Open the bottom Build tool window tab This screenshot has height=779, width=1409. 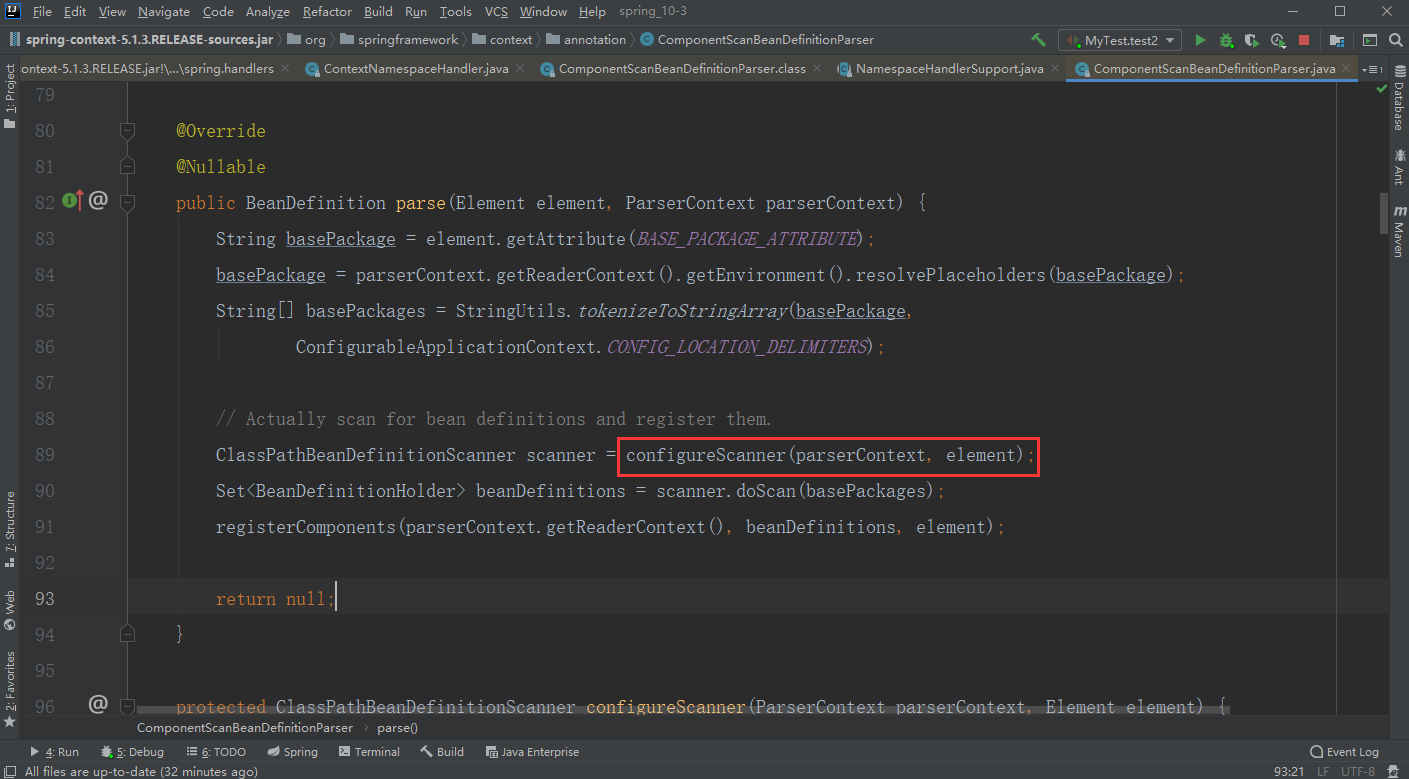442,752
